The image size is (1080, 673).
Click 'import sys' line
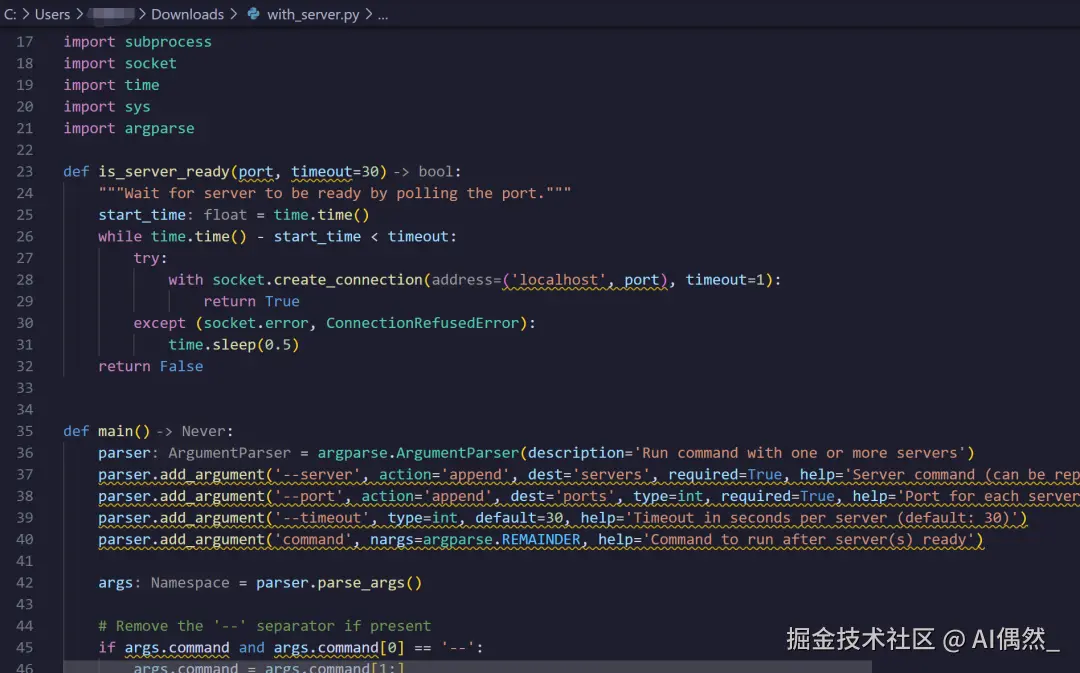pyautogui.click(x=107, y=107)
